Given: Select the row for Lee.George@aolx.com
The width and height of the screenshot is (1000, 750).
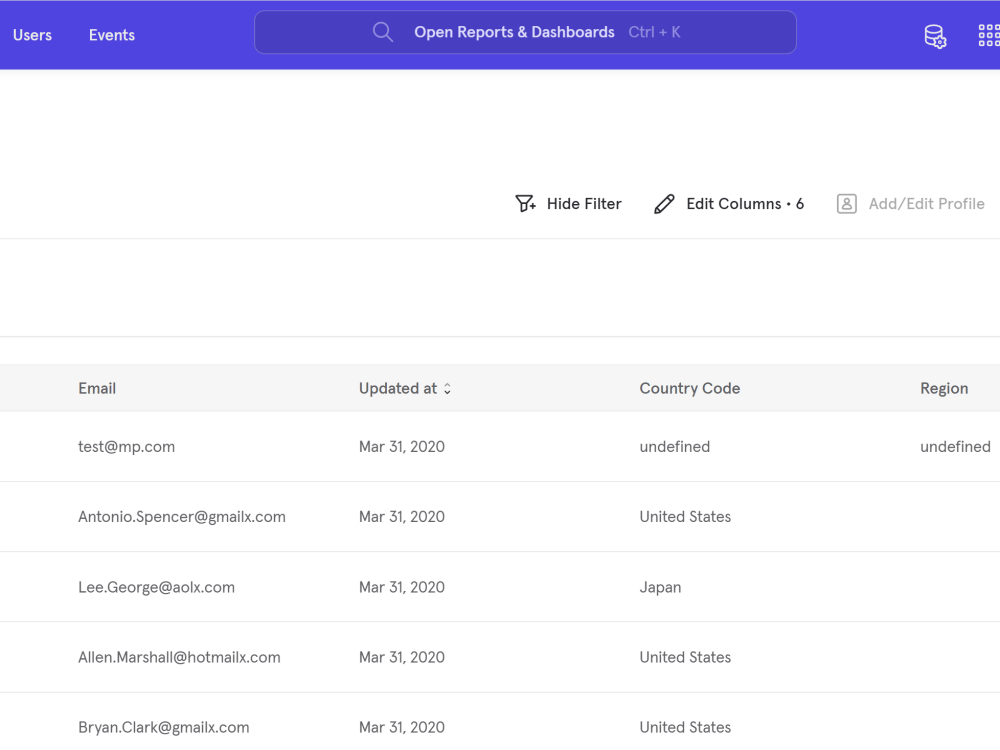Looking at the screenshot, I should 156,587.
